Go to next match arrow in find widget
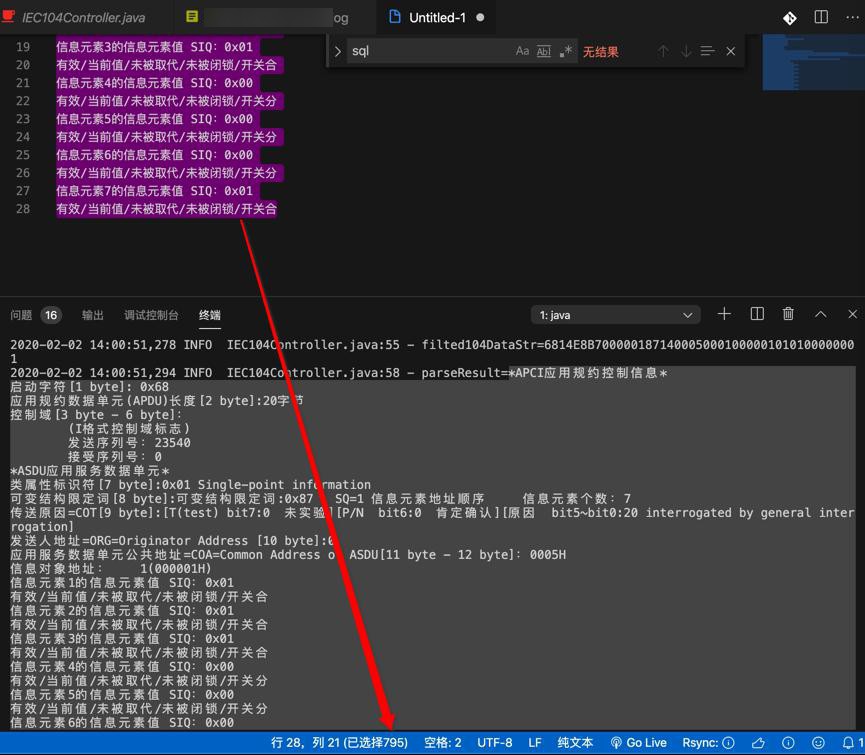 686,51
